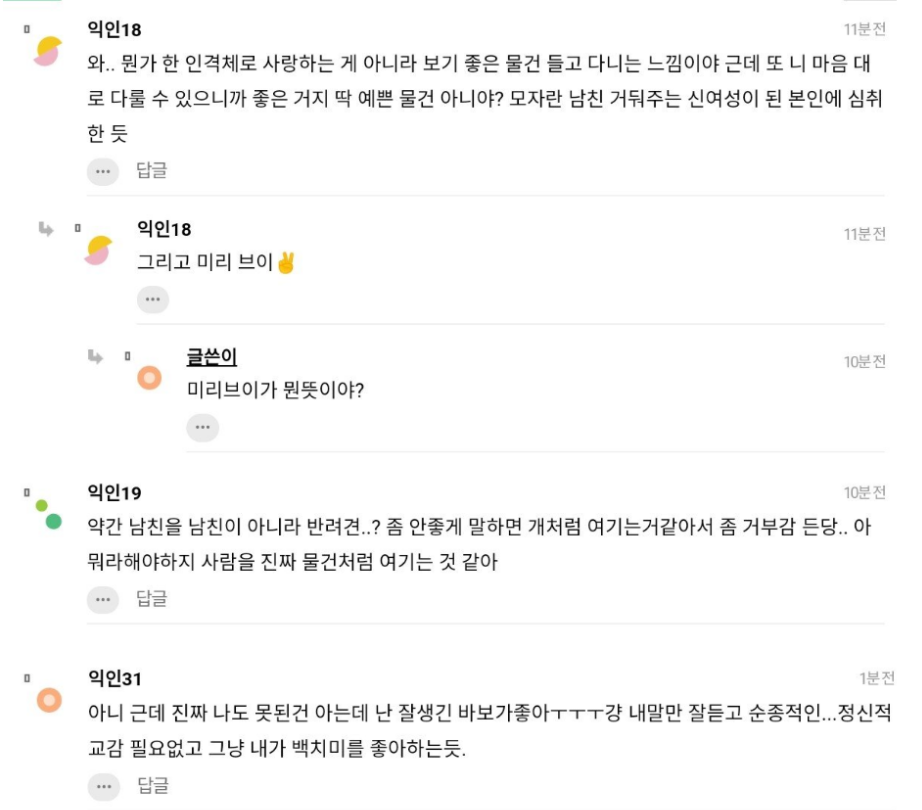This screenshot has width=922, height=810.
Task: Click the underlined 글쓴이 username
Action: pyautogui.click(x=211, y=357)
